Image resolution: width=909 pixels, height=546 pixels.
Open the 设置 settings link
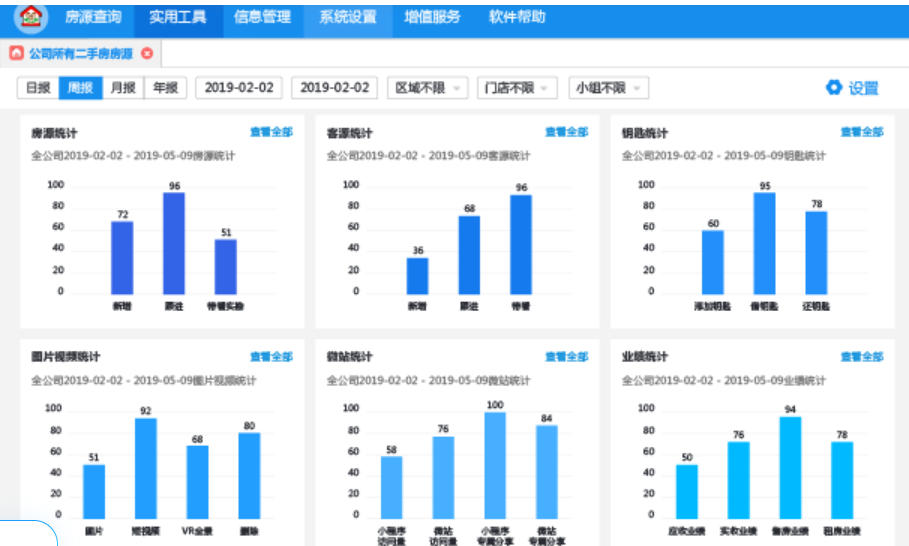[864, 88]
